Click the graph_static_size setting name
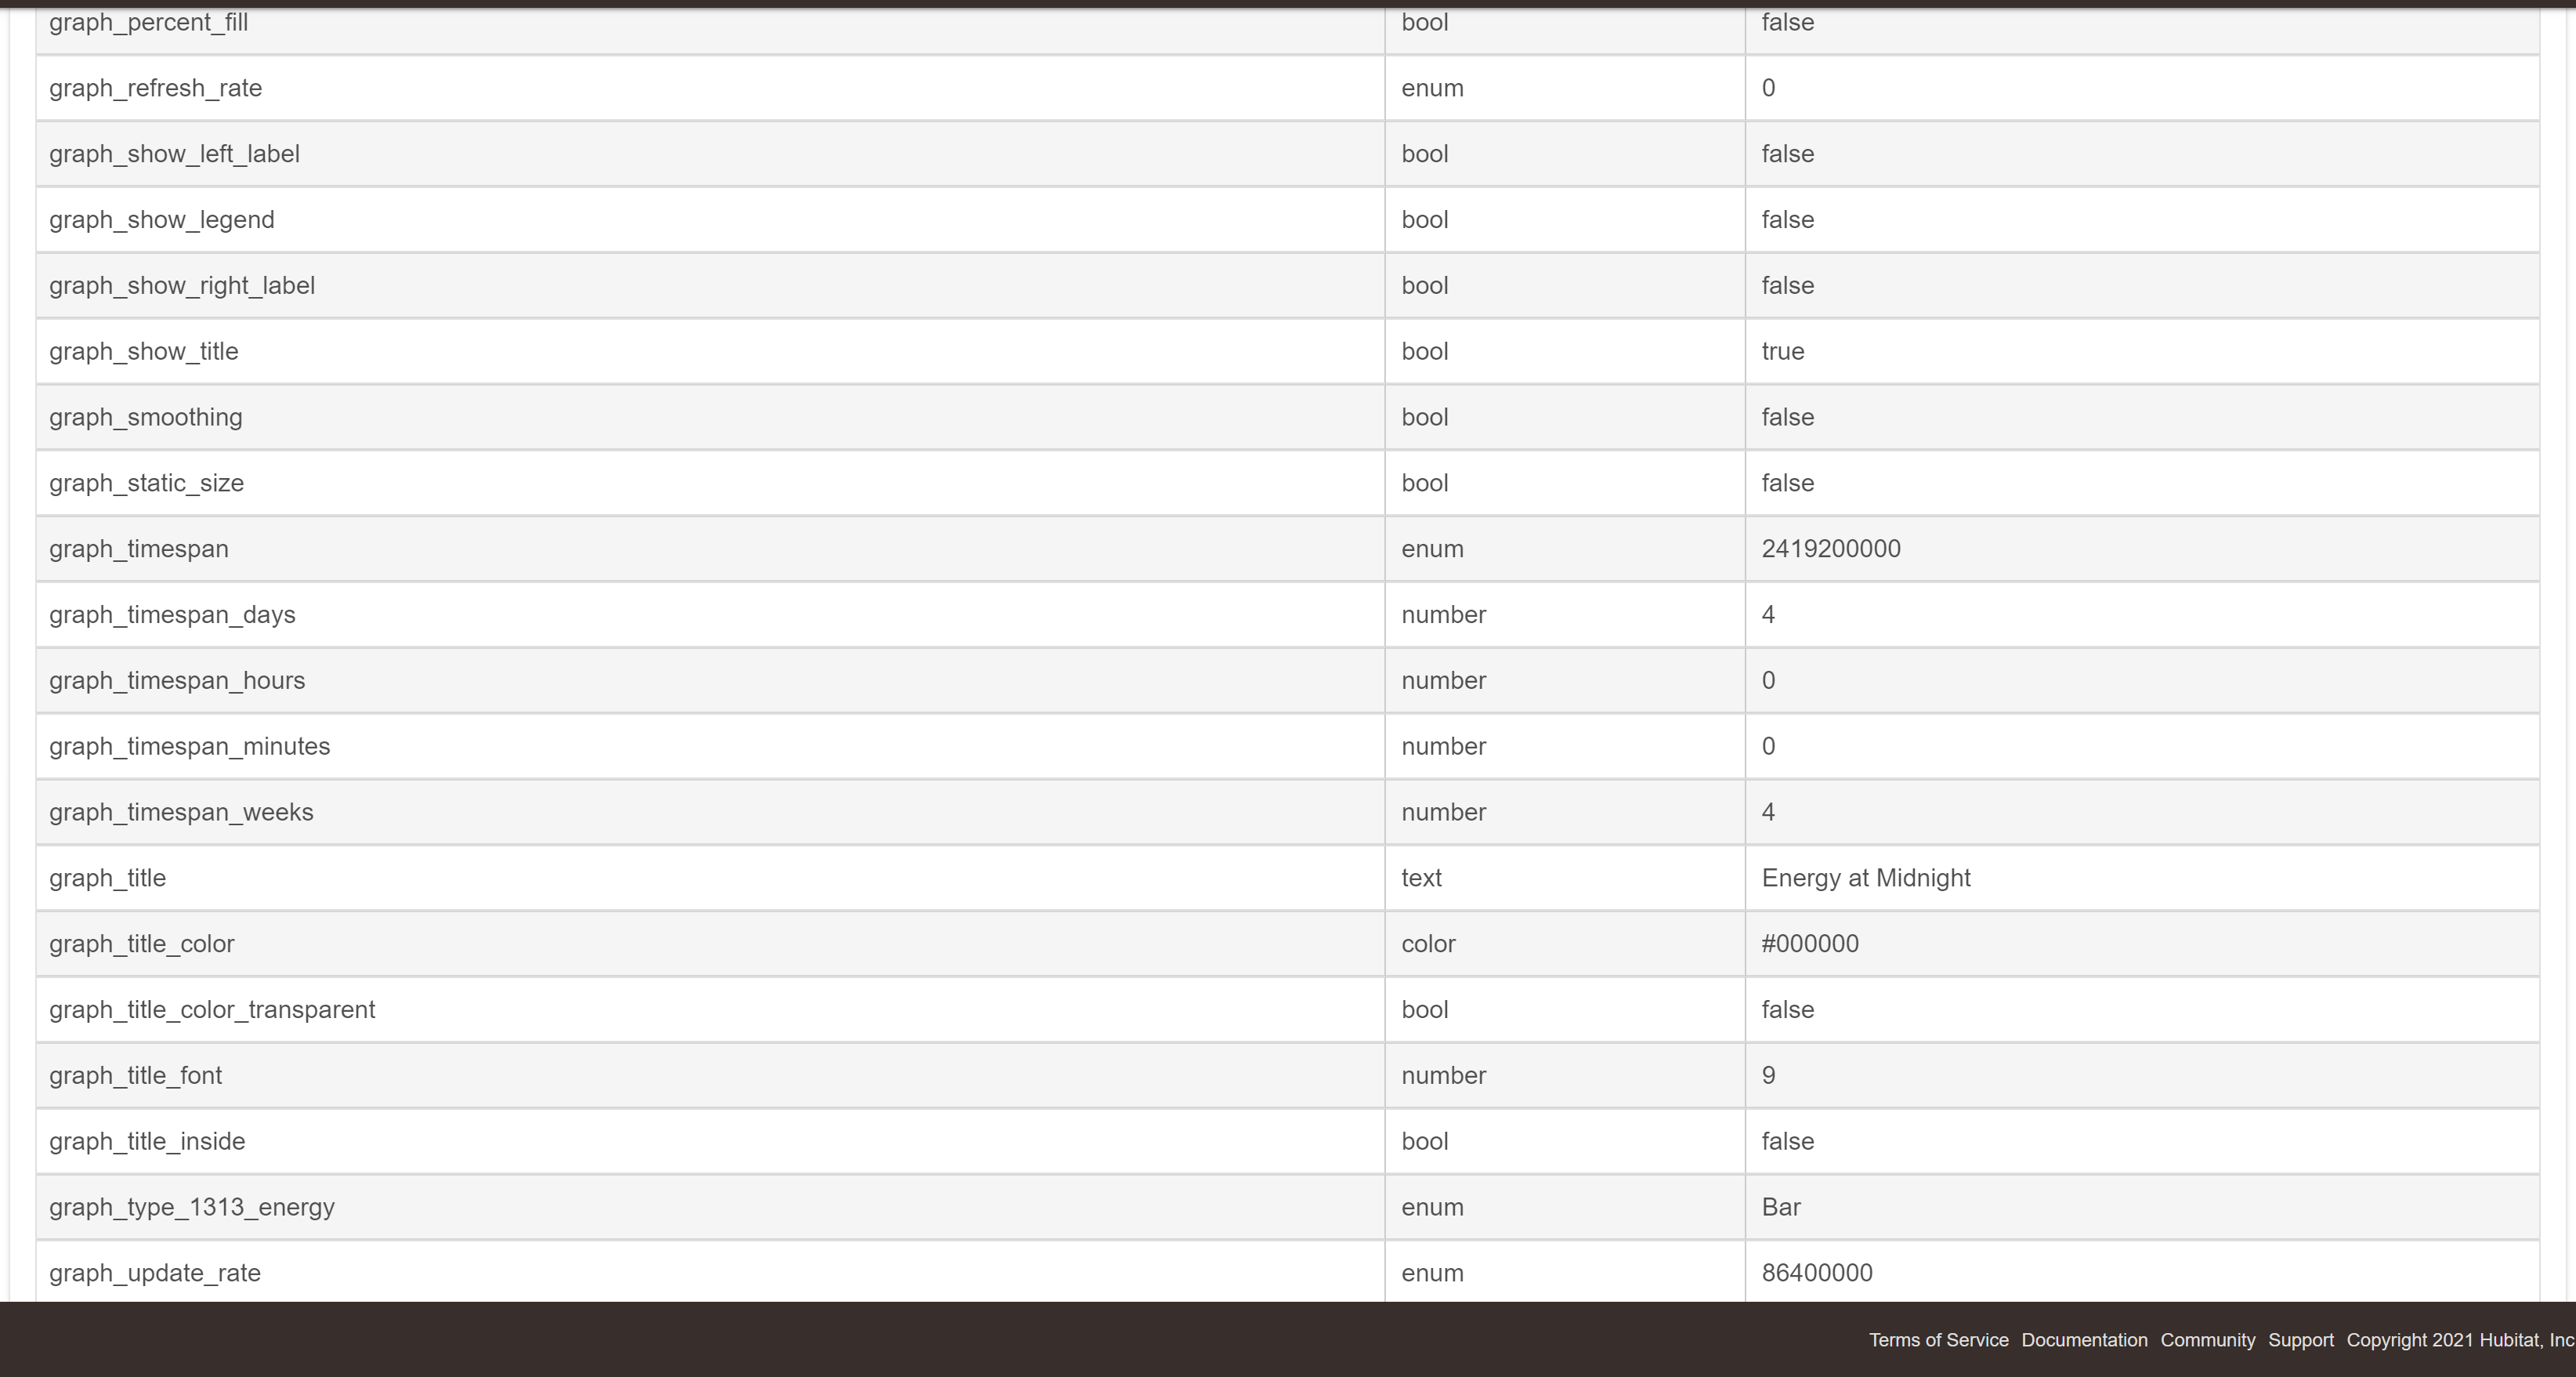 pos(147,483)
